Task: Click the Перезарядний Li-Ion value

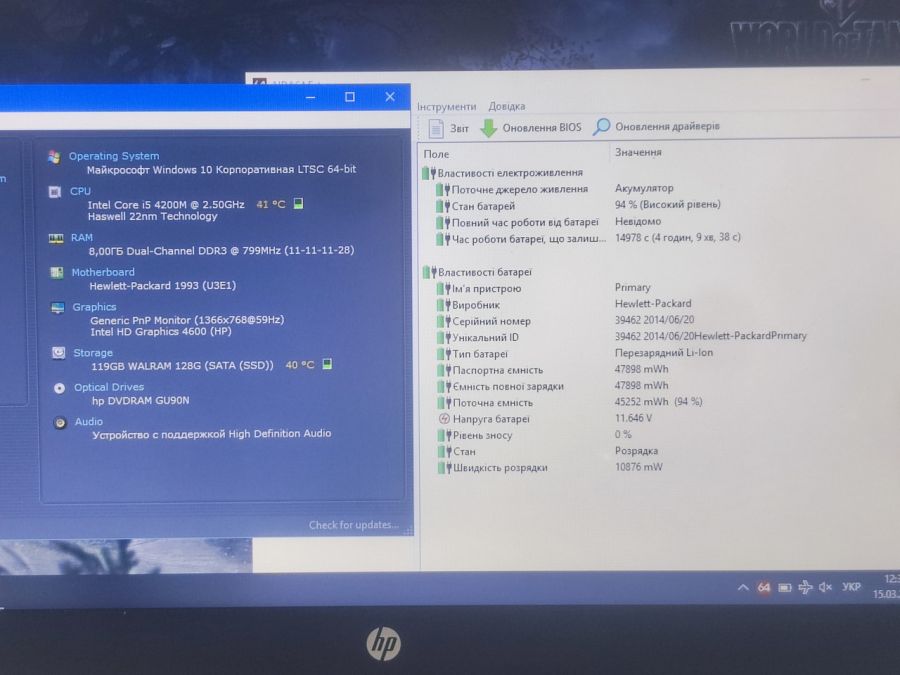Action: [664, 352]
